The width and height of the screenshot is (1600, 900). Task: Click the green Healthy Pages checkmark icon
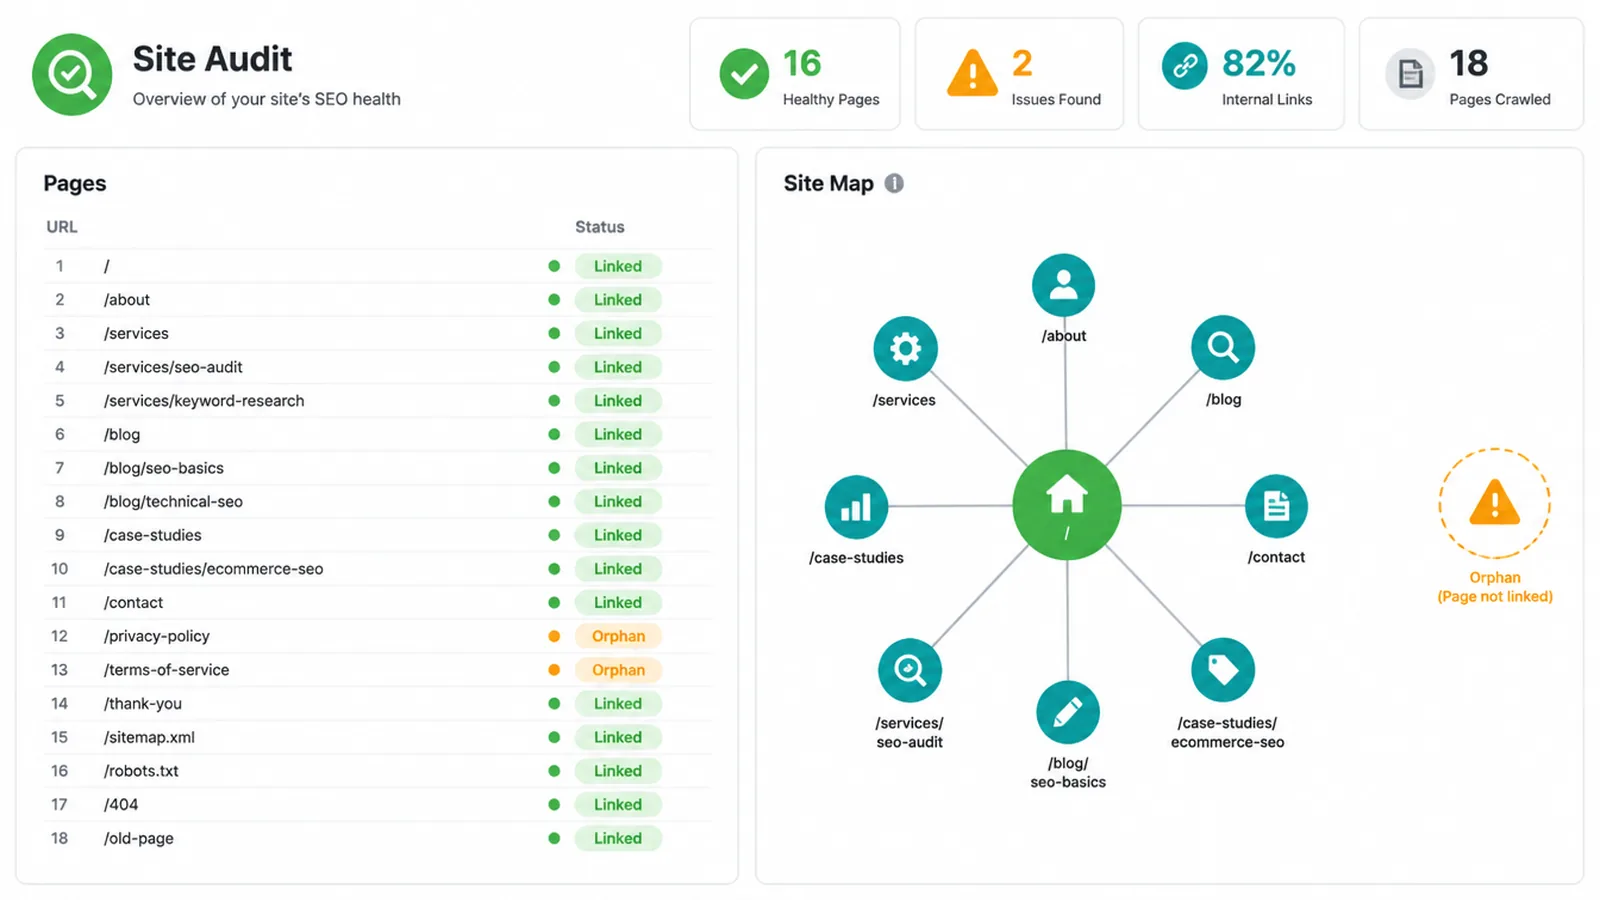tap(744, 74)
